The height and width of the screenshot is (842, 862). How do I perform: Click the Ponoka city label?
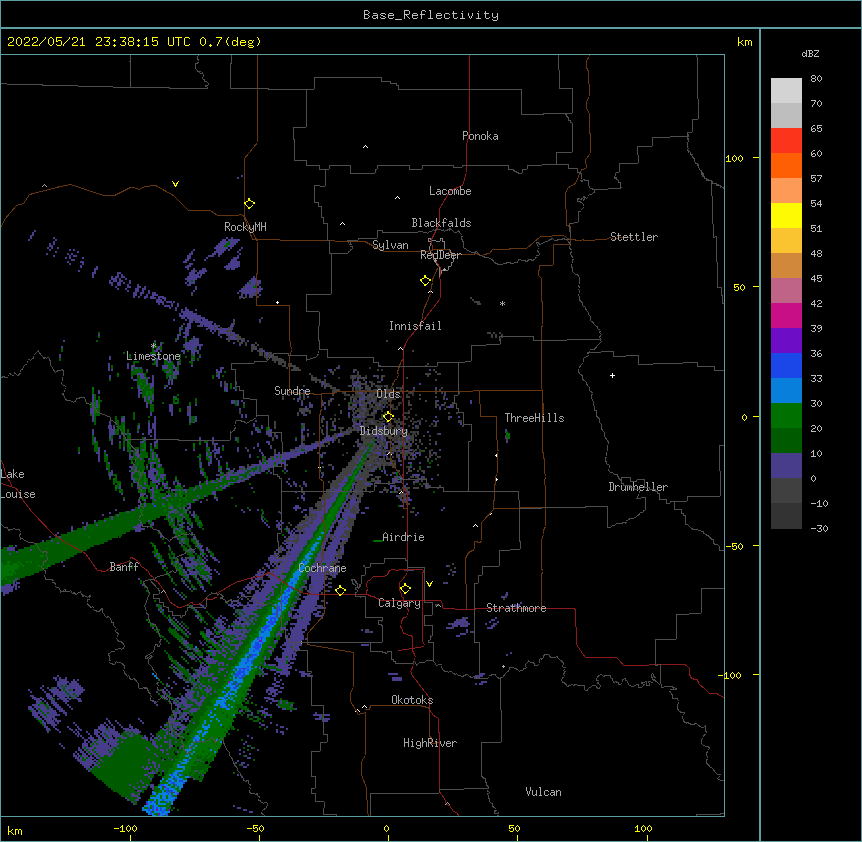tap(480, 136)
